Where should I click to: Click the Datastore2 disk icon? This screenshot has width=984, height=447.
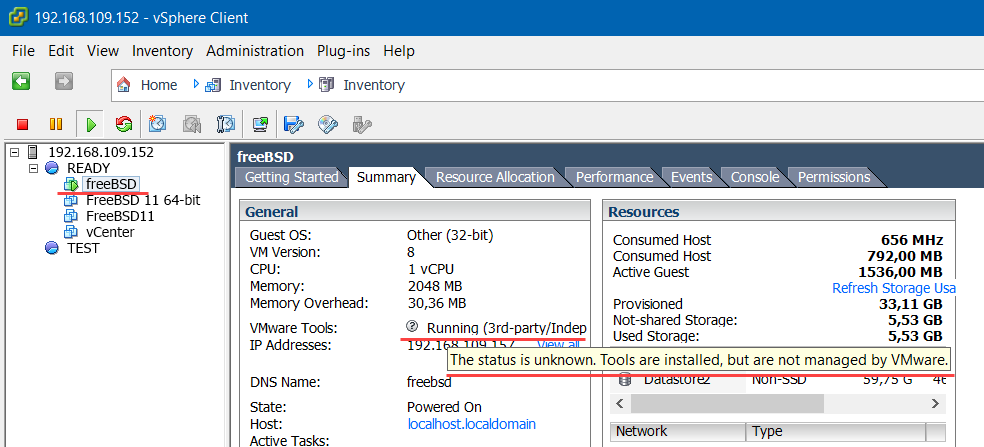(624, 379)
